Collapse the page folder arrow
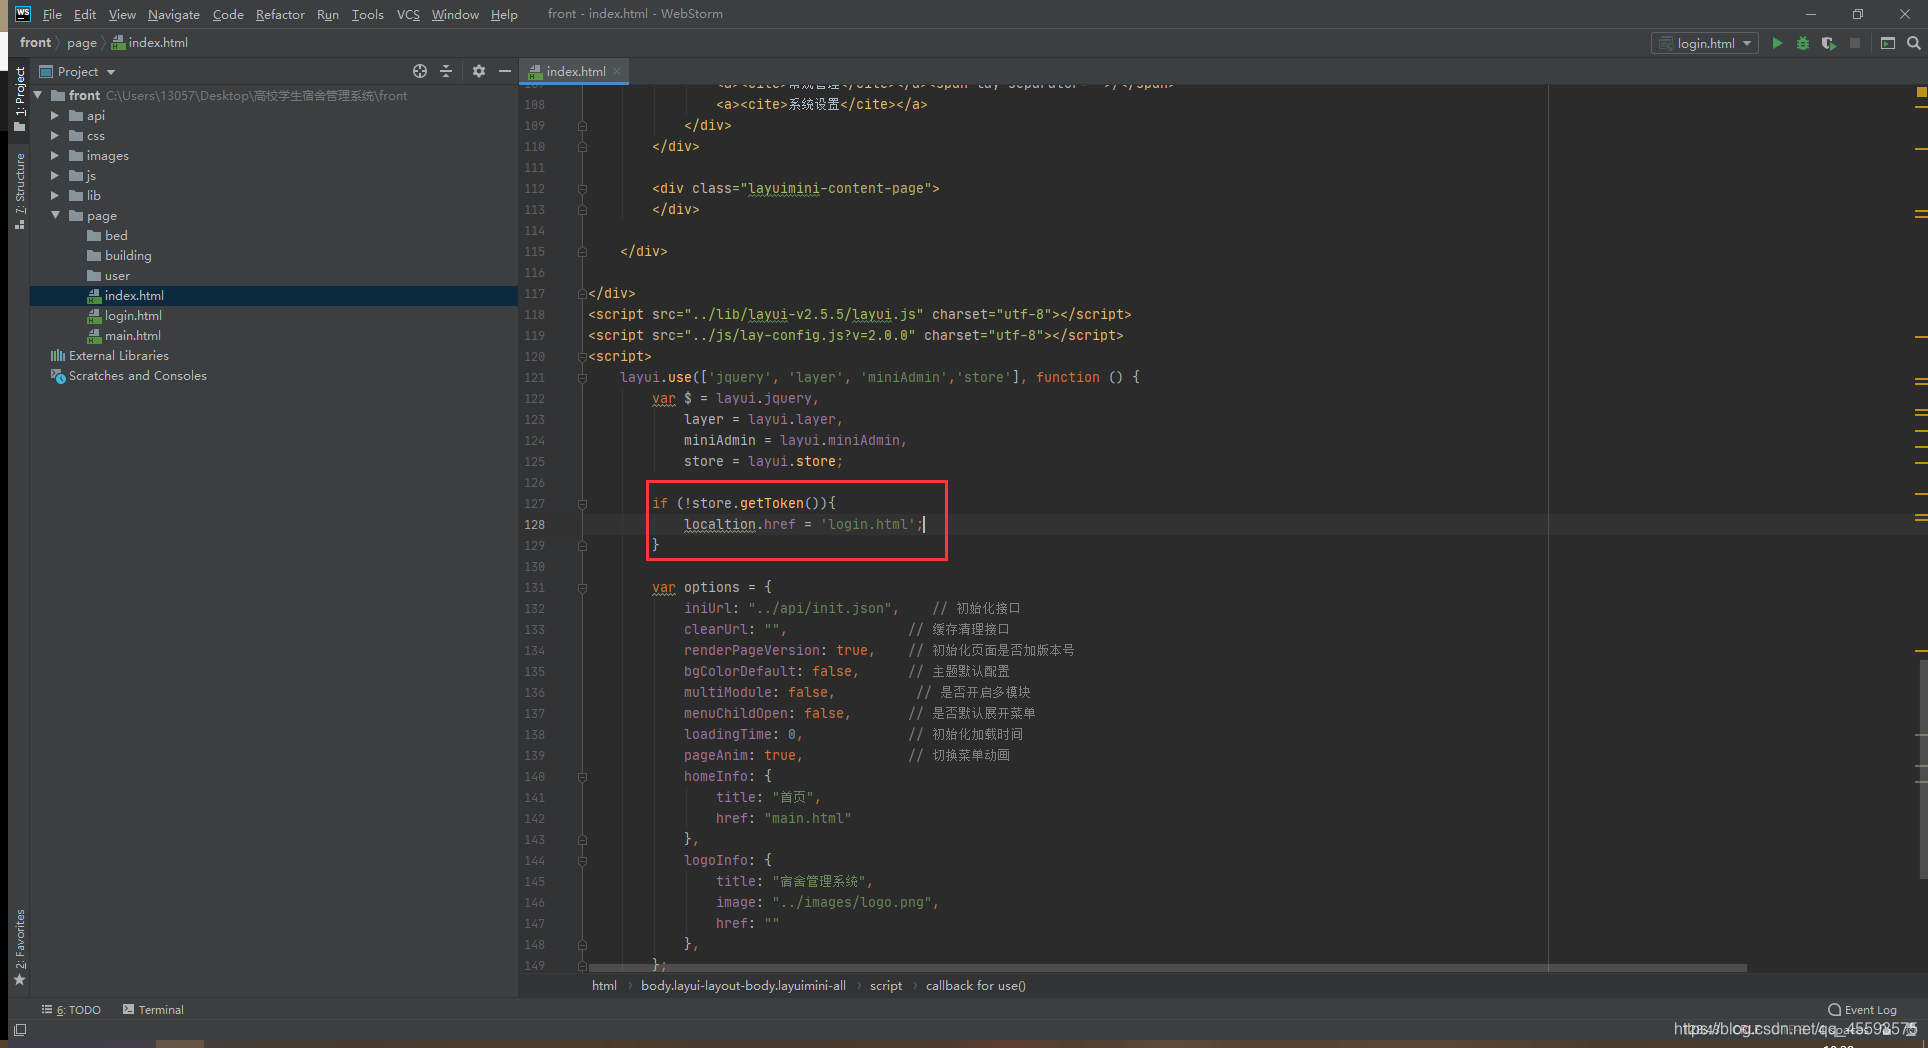Image resolution: width=1928 pixels, height=1048 pixels. pos(55,216)
